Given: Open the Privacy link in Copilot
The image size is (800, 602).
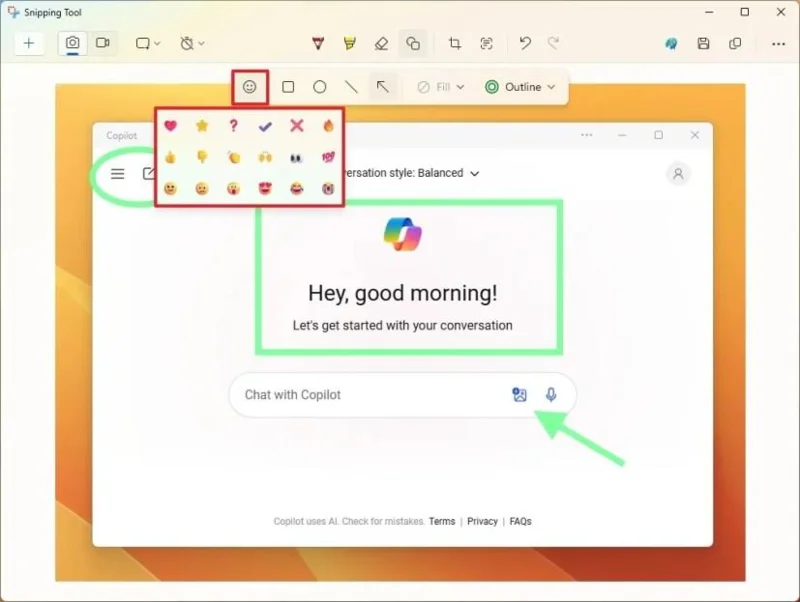Looking at the screenshot, I should (482, 521).
